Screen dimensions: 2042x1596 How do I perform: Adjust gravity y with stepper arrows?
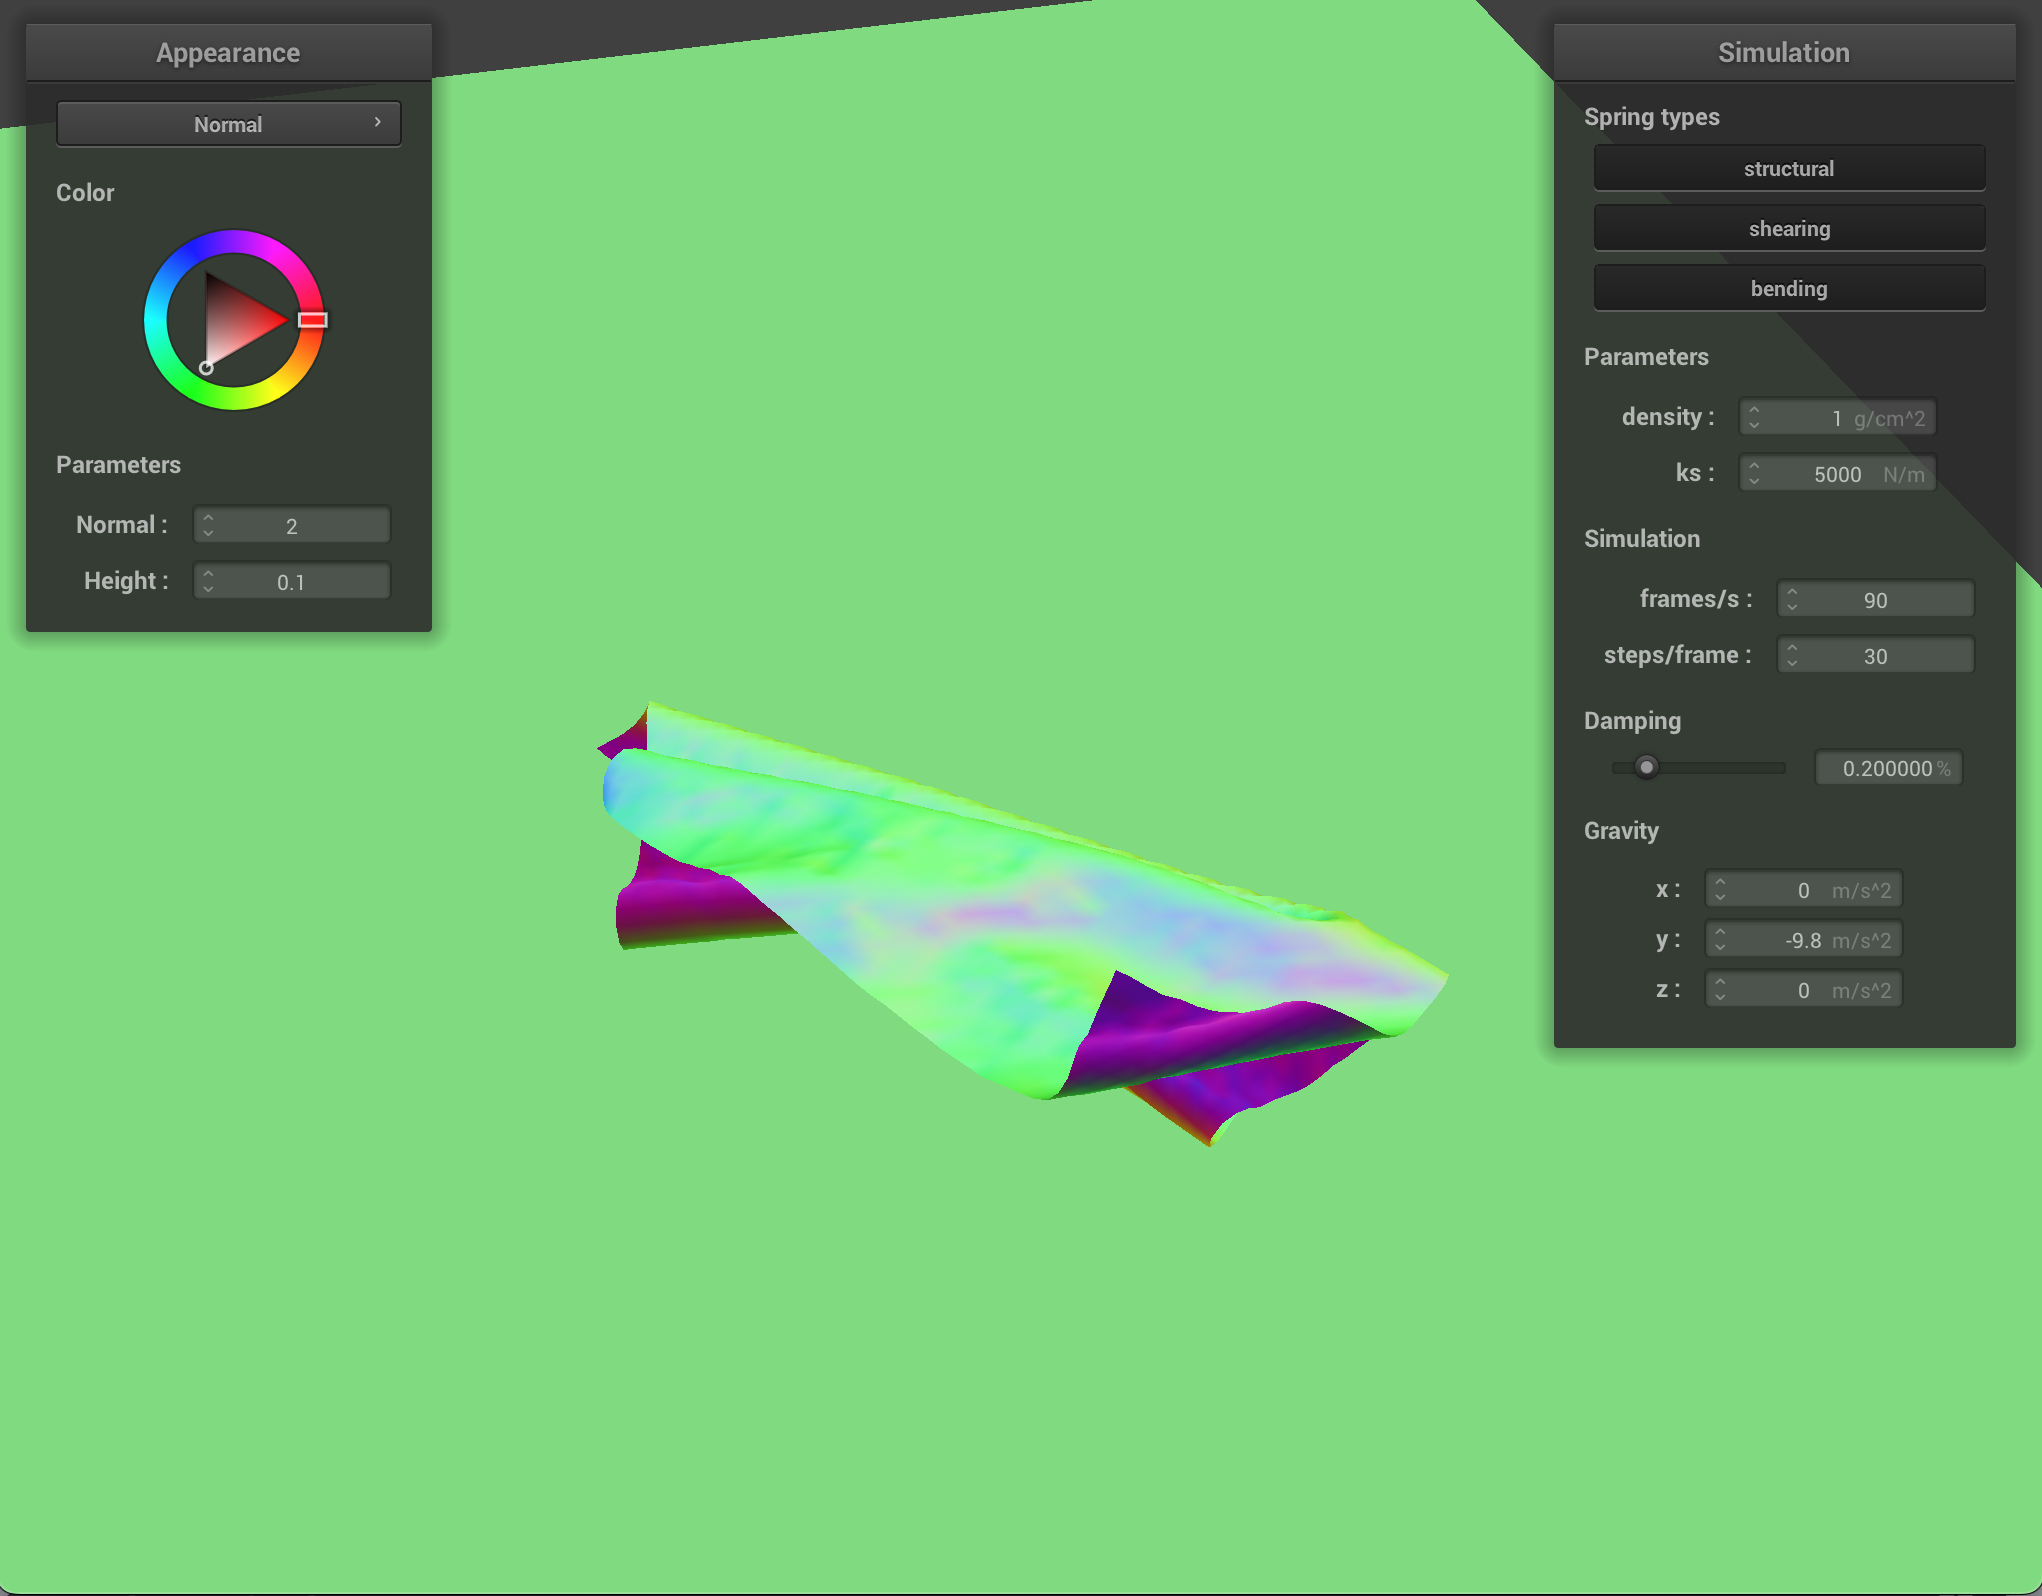pos(1720,939)
